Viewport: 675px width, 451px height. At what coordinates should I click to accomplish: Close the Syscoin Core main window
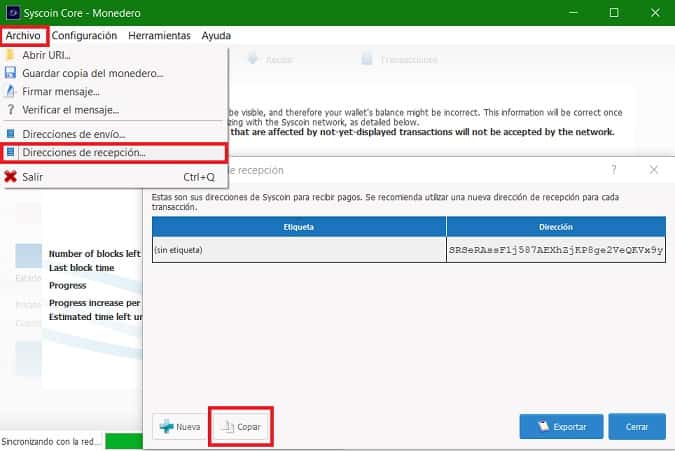coord(655,13)
